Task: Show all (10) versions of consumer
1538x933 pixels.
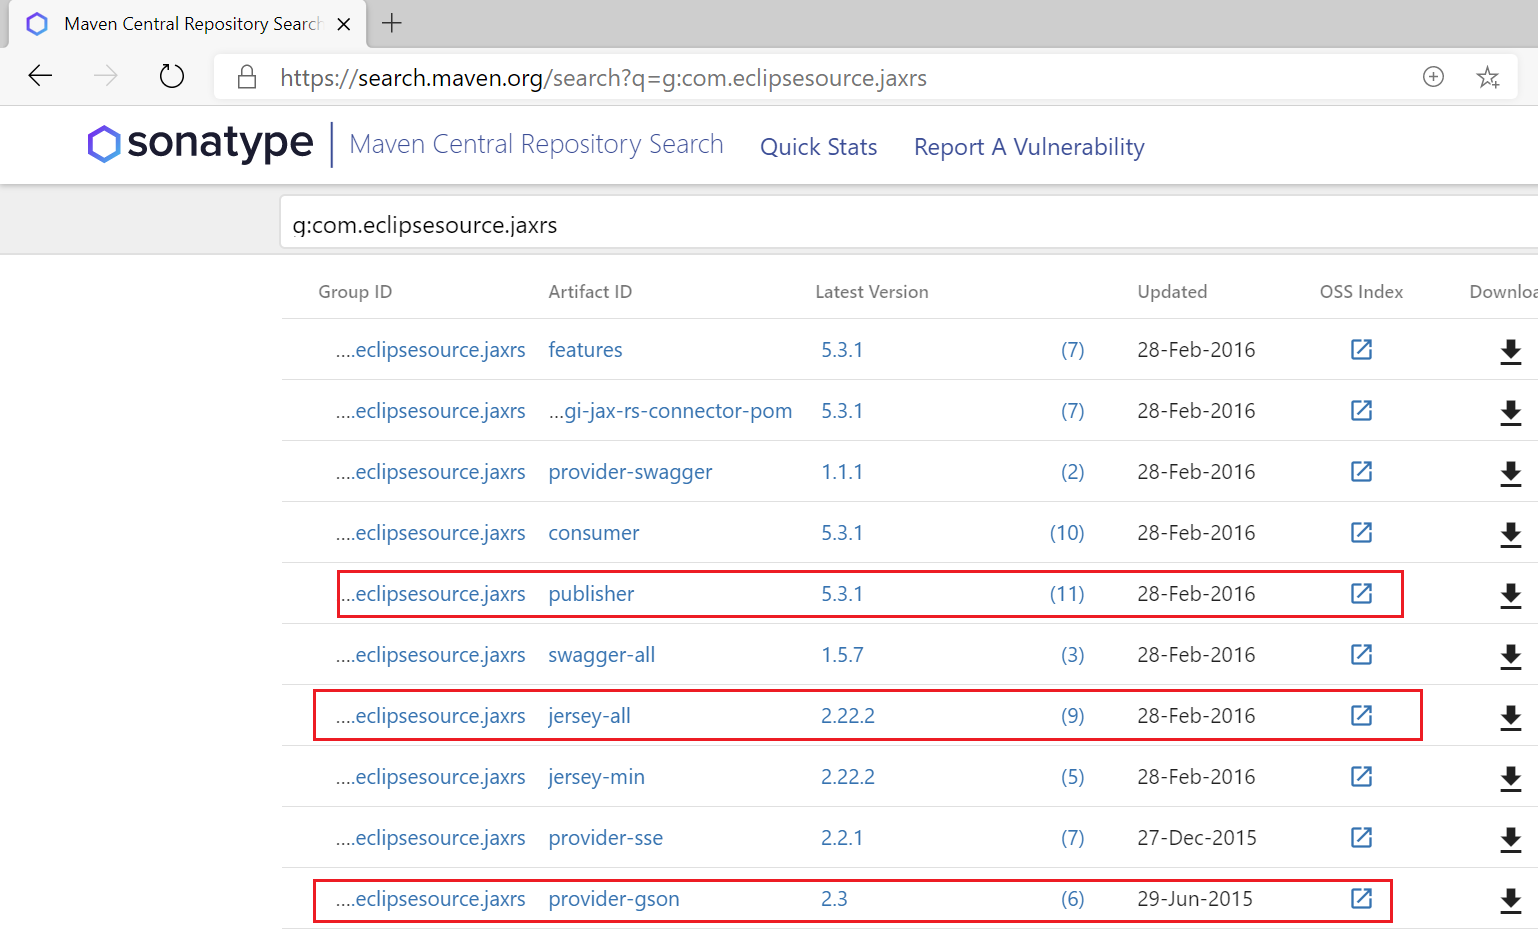Action: pyautogui.click(x=1067, y=533)
